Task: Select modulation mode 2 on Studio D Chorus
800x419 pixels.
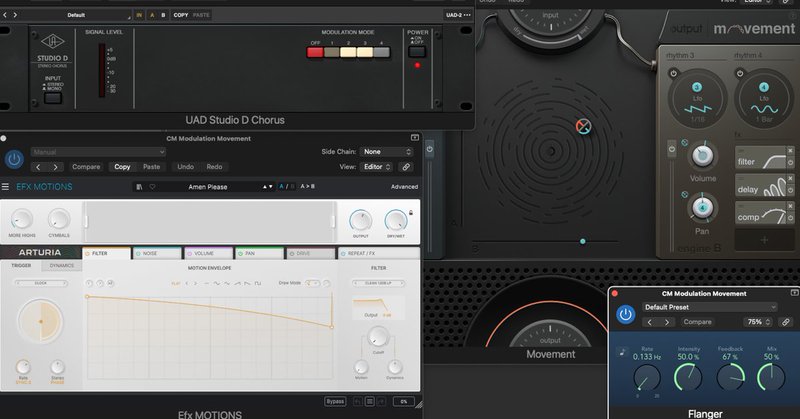Action: [348, 52]
